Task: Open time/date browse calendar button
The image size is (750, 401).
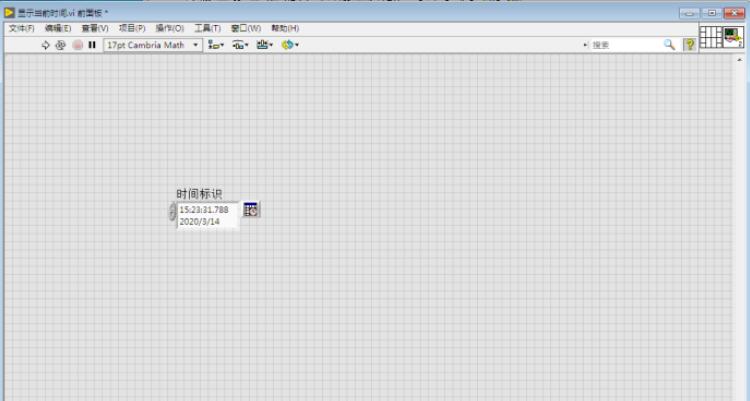Action: click(251, 210)
